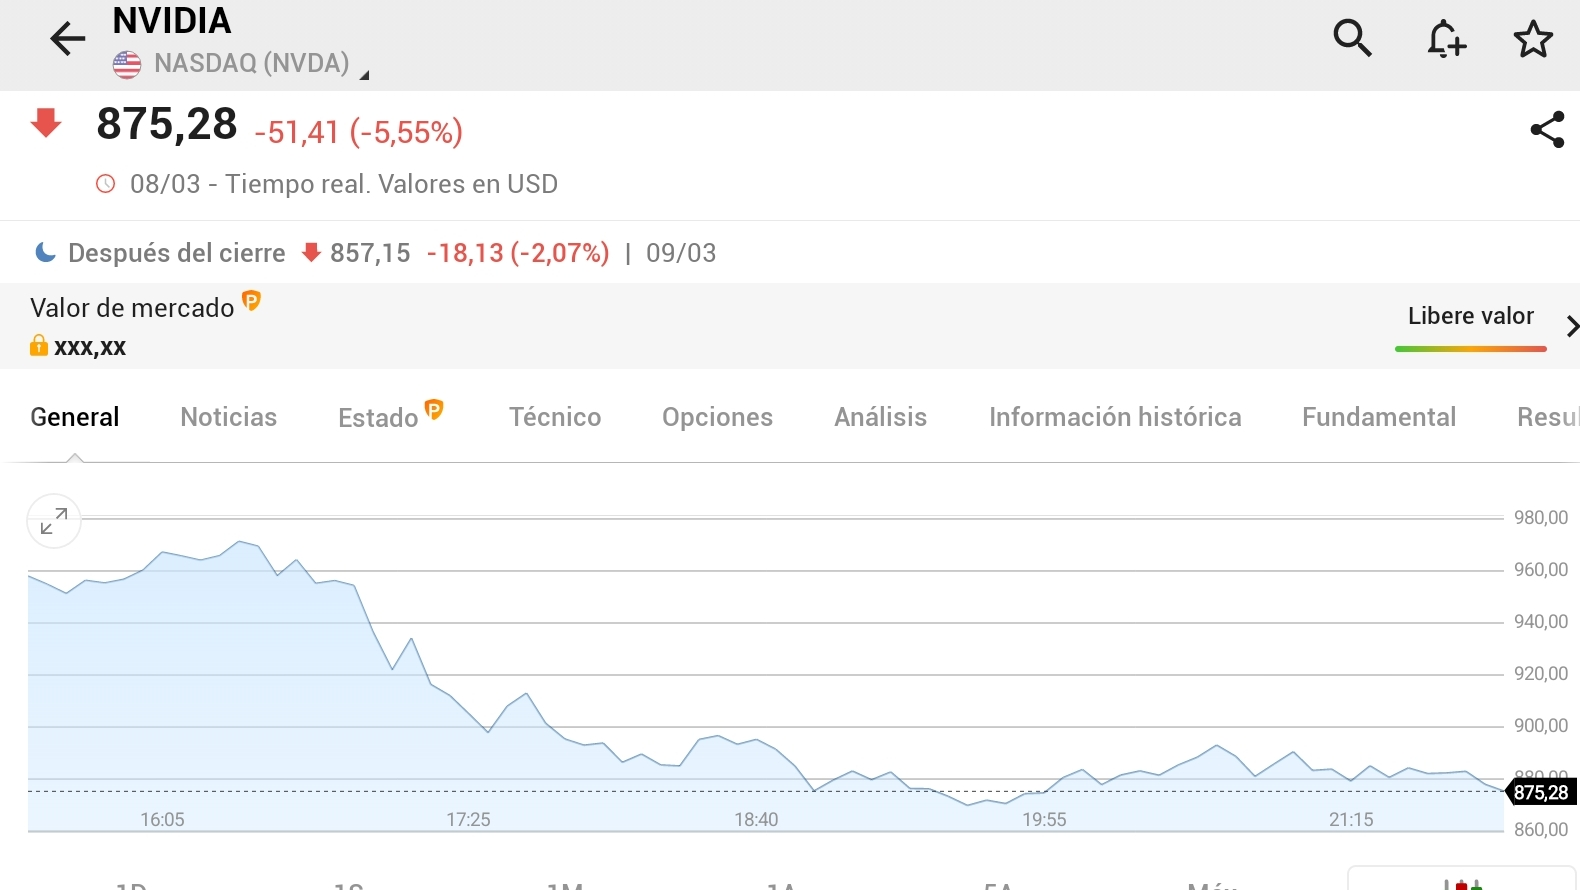Image resolution: width=1580 pixels, height=890 pixels.
Task: Tap the 17:25 time label on chart
Action: point(468,820)
